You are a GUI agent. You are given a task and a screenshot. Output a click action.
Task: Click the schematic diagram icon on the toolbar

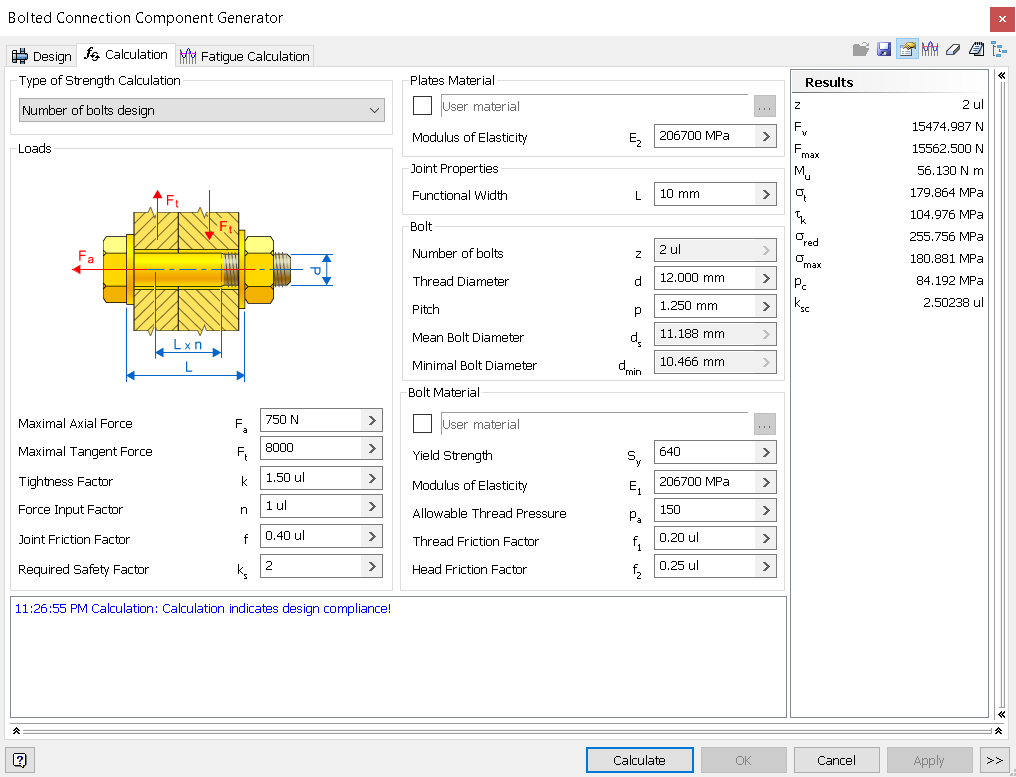[x=999, y=48]
